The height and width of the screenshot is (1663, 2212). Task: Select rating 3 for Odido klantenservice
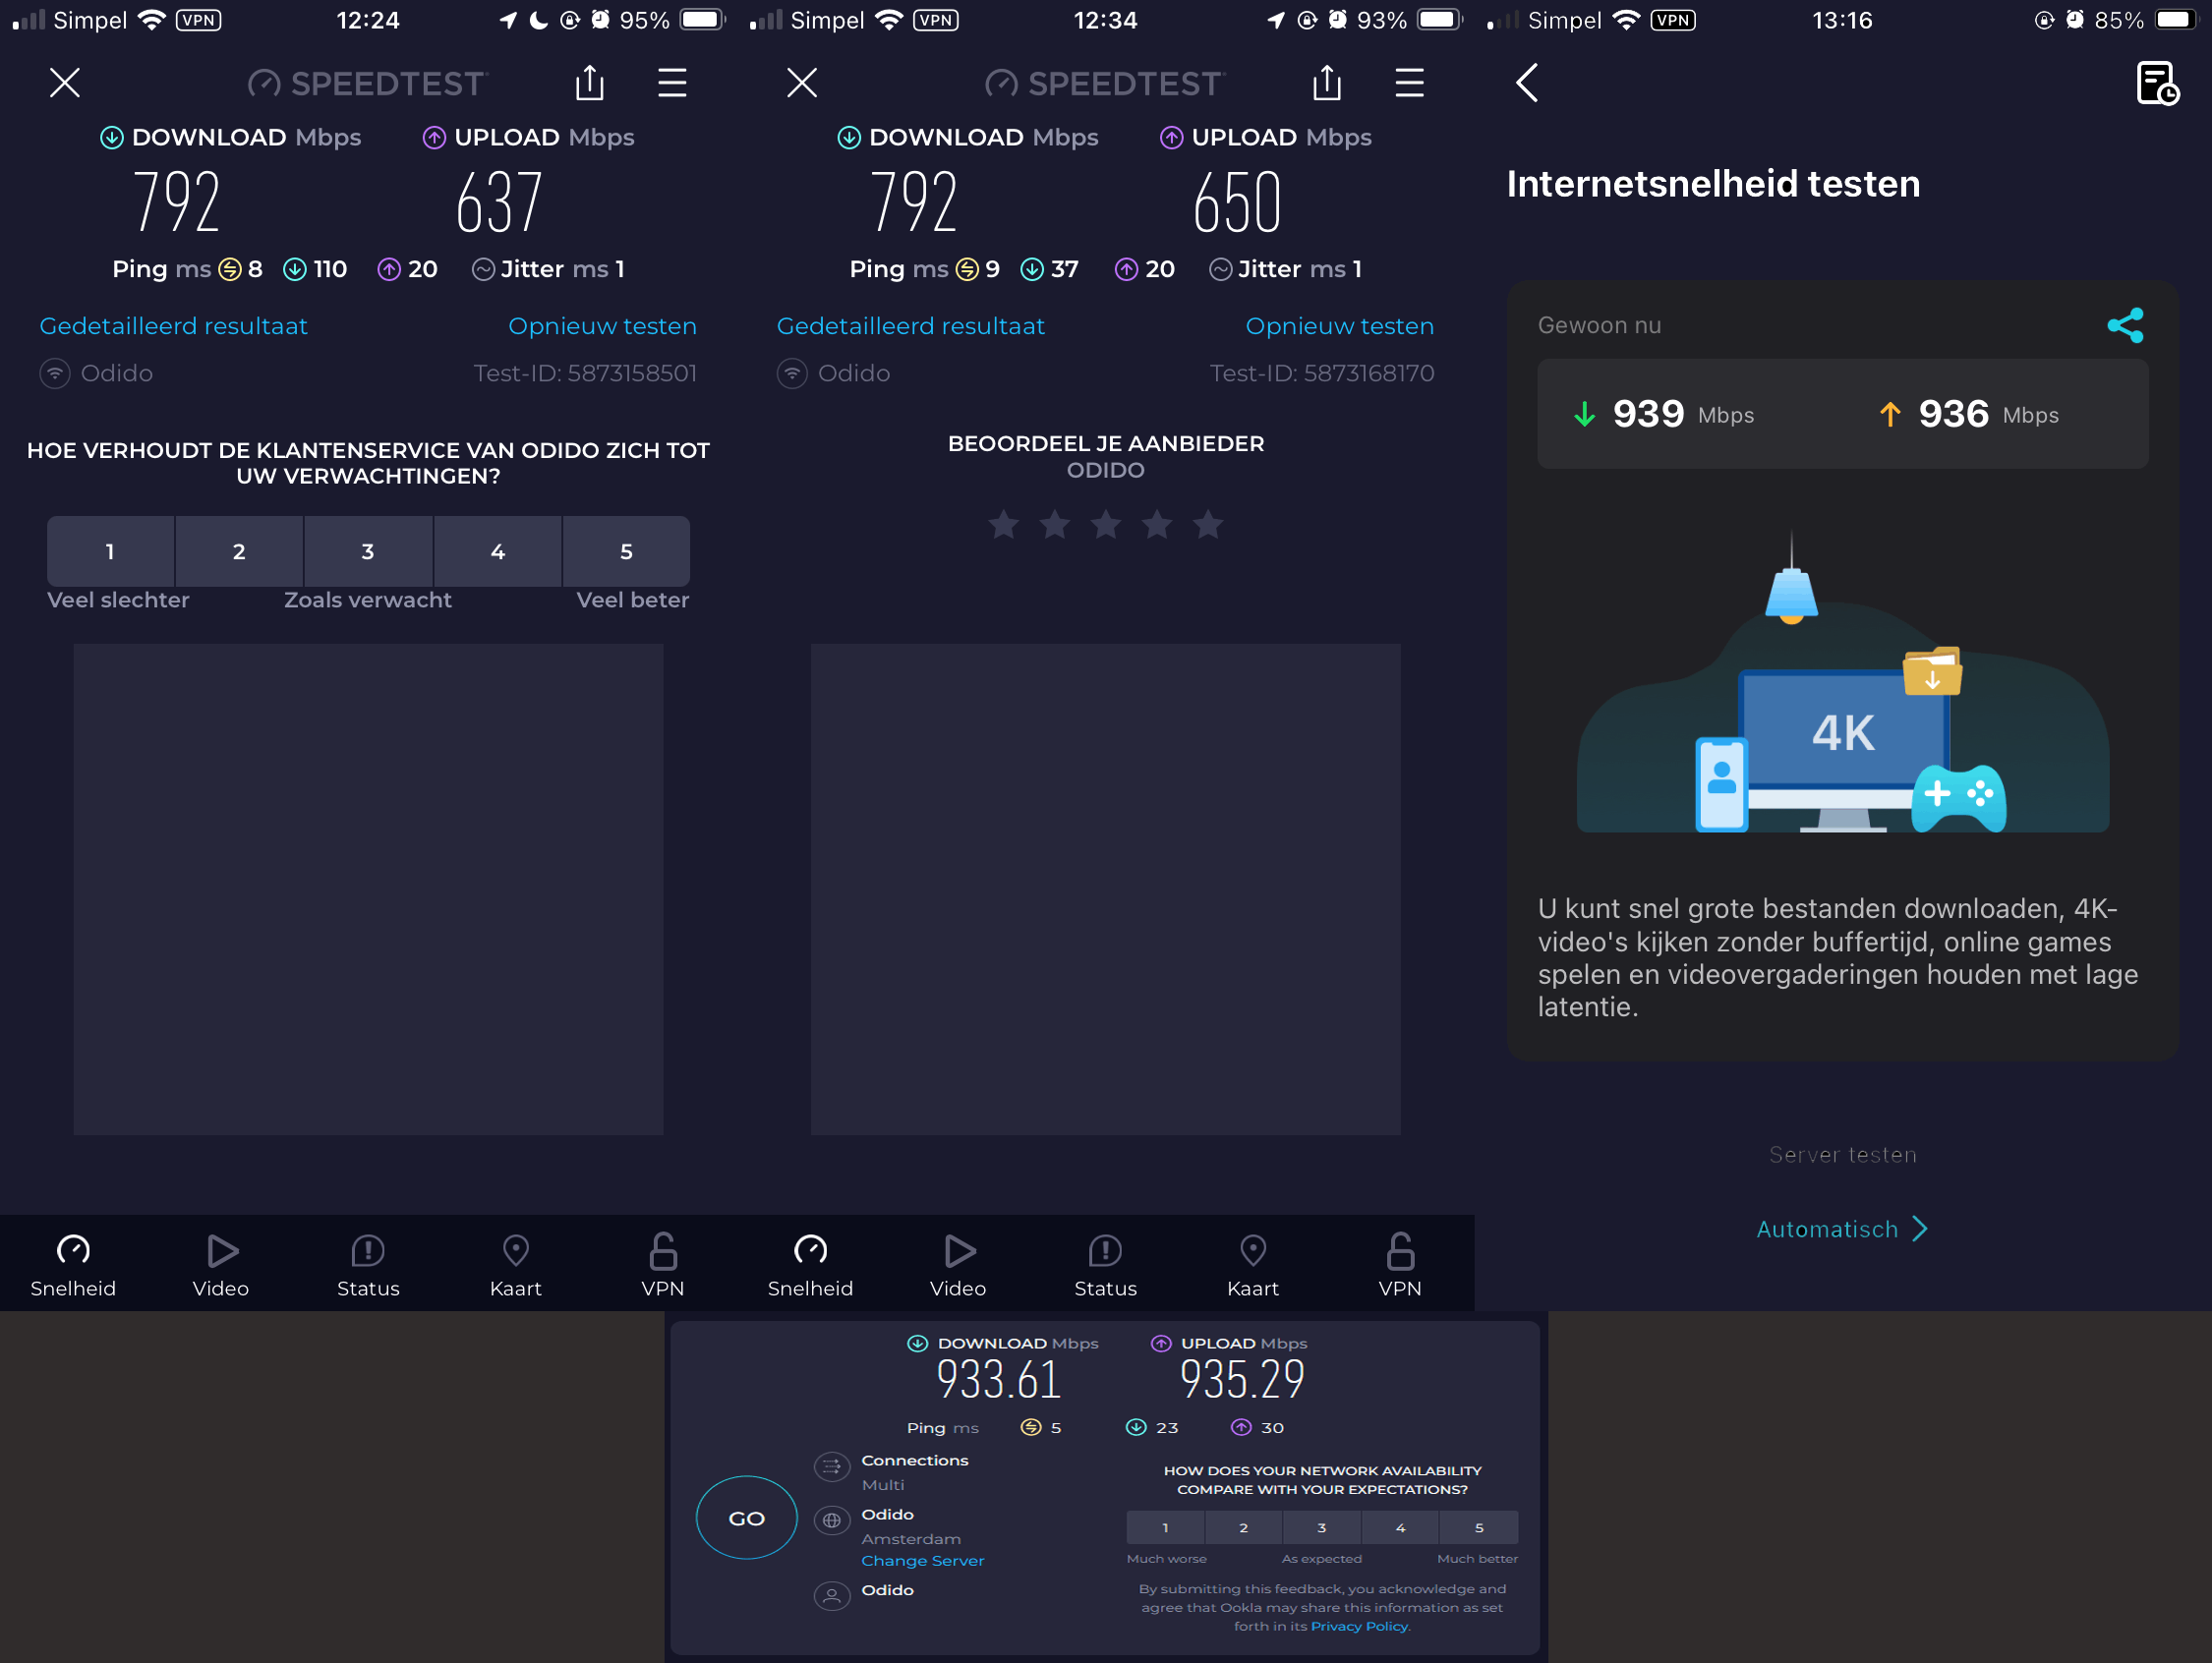tap(368, 551)
